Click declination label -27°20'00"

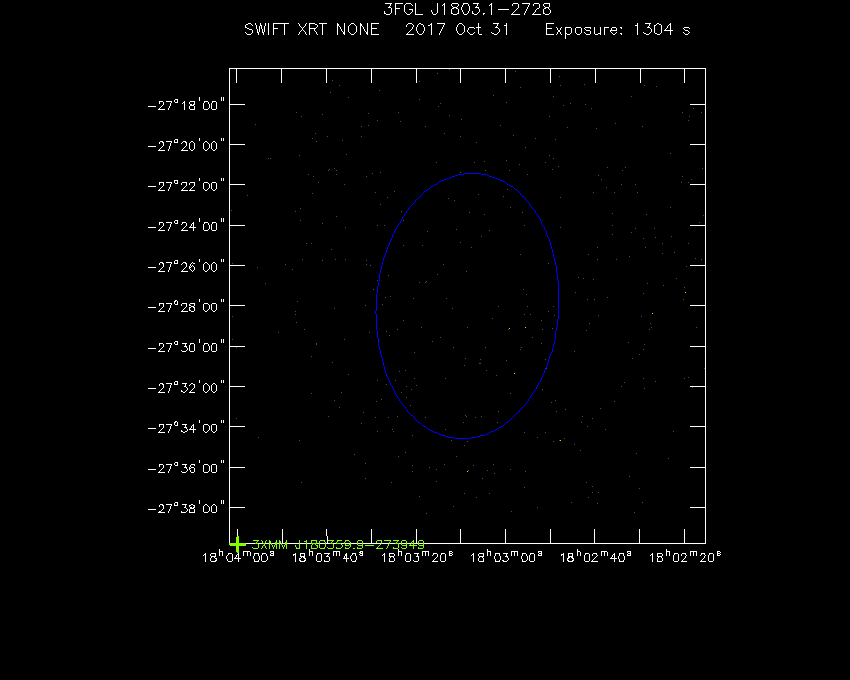(x=186, y=146)
